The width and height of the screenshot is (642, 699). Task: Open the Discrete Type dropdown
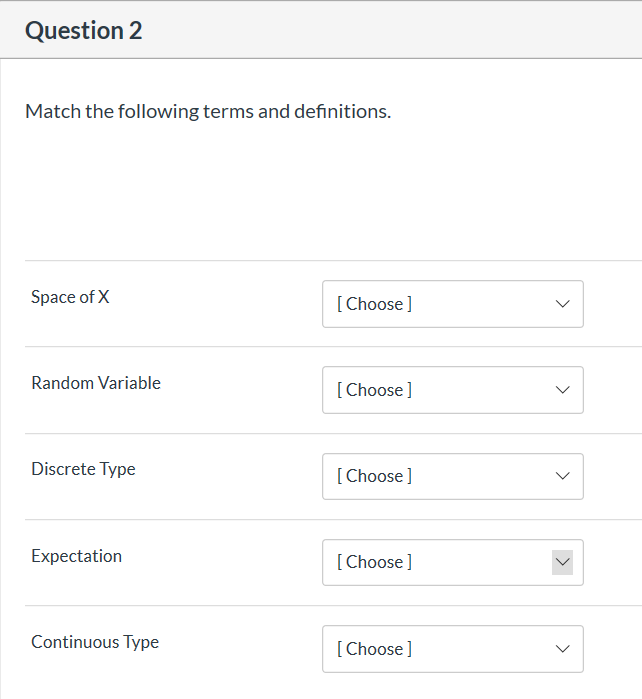click(x=453, y=476)
